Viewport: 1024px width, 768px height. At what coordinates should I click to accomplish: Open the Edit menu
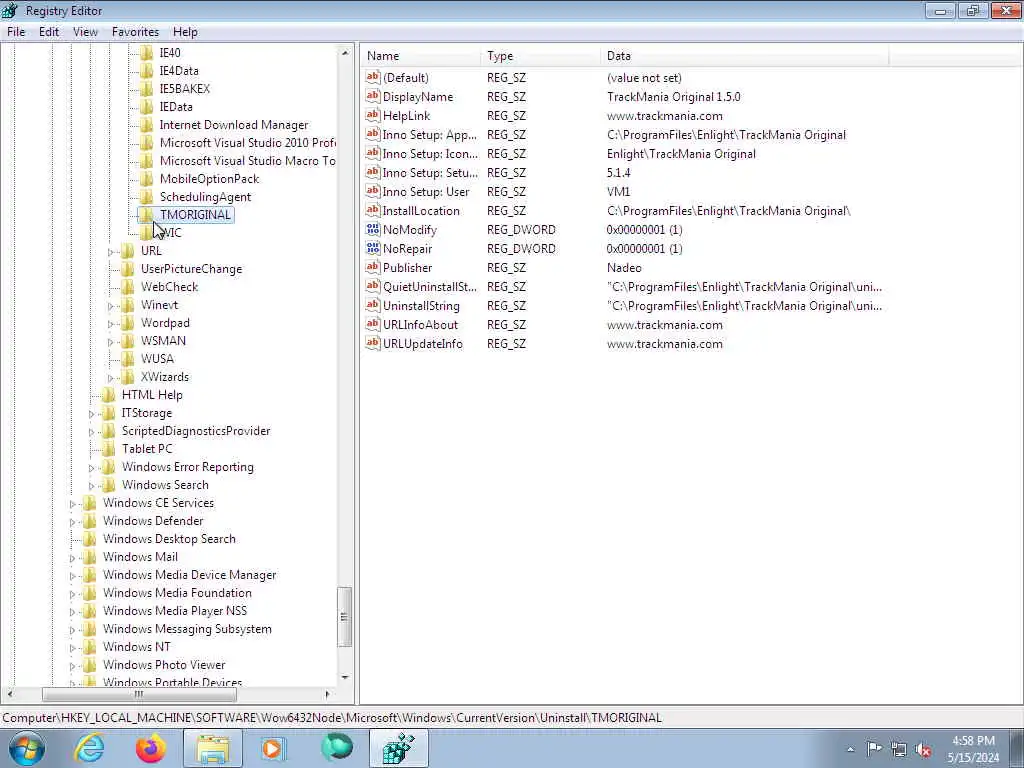49,32
